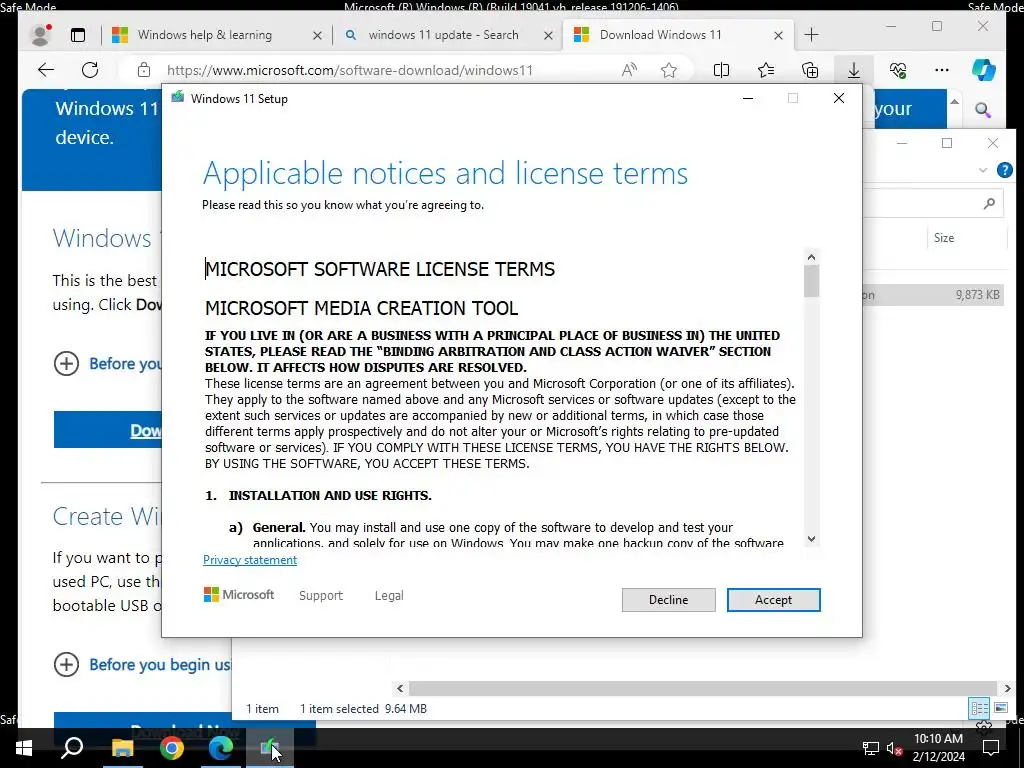1024x768 pixels.
Task: Open the muted volume tray icon
Action: click(x=894, y=748)
